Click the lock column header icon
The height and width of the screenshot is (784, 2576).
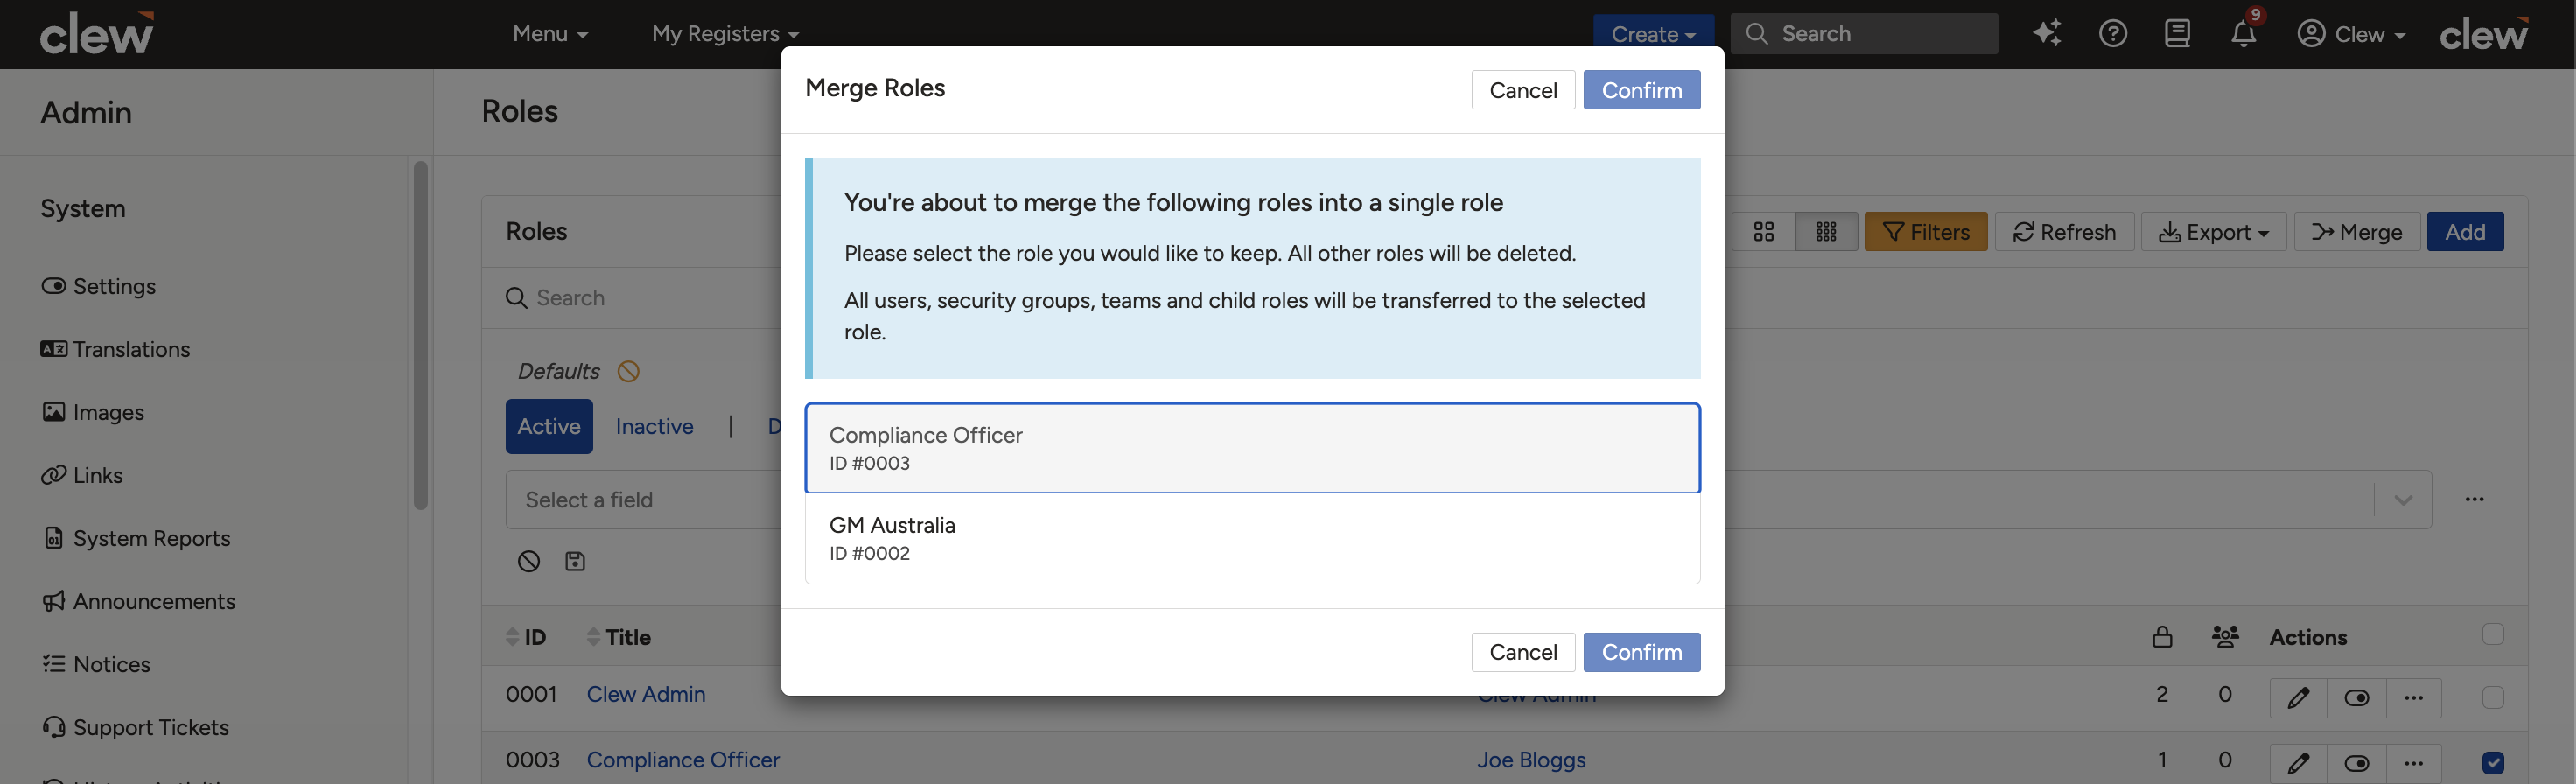(2162, 637)
